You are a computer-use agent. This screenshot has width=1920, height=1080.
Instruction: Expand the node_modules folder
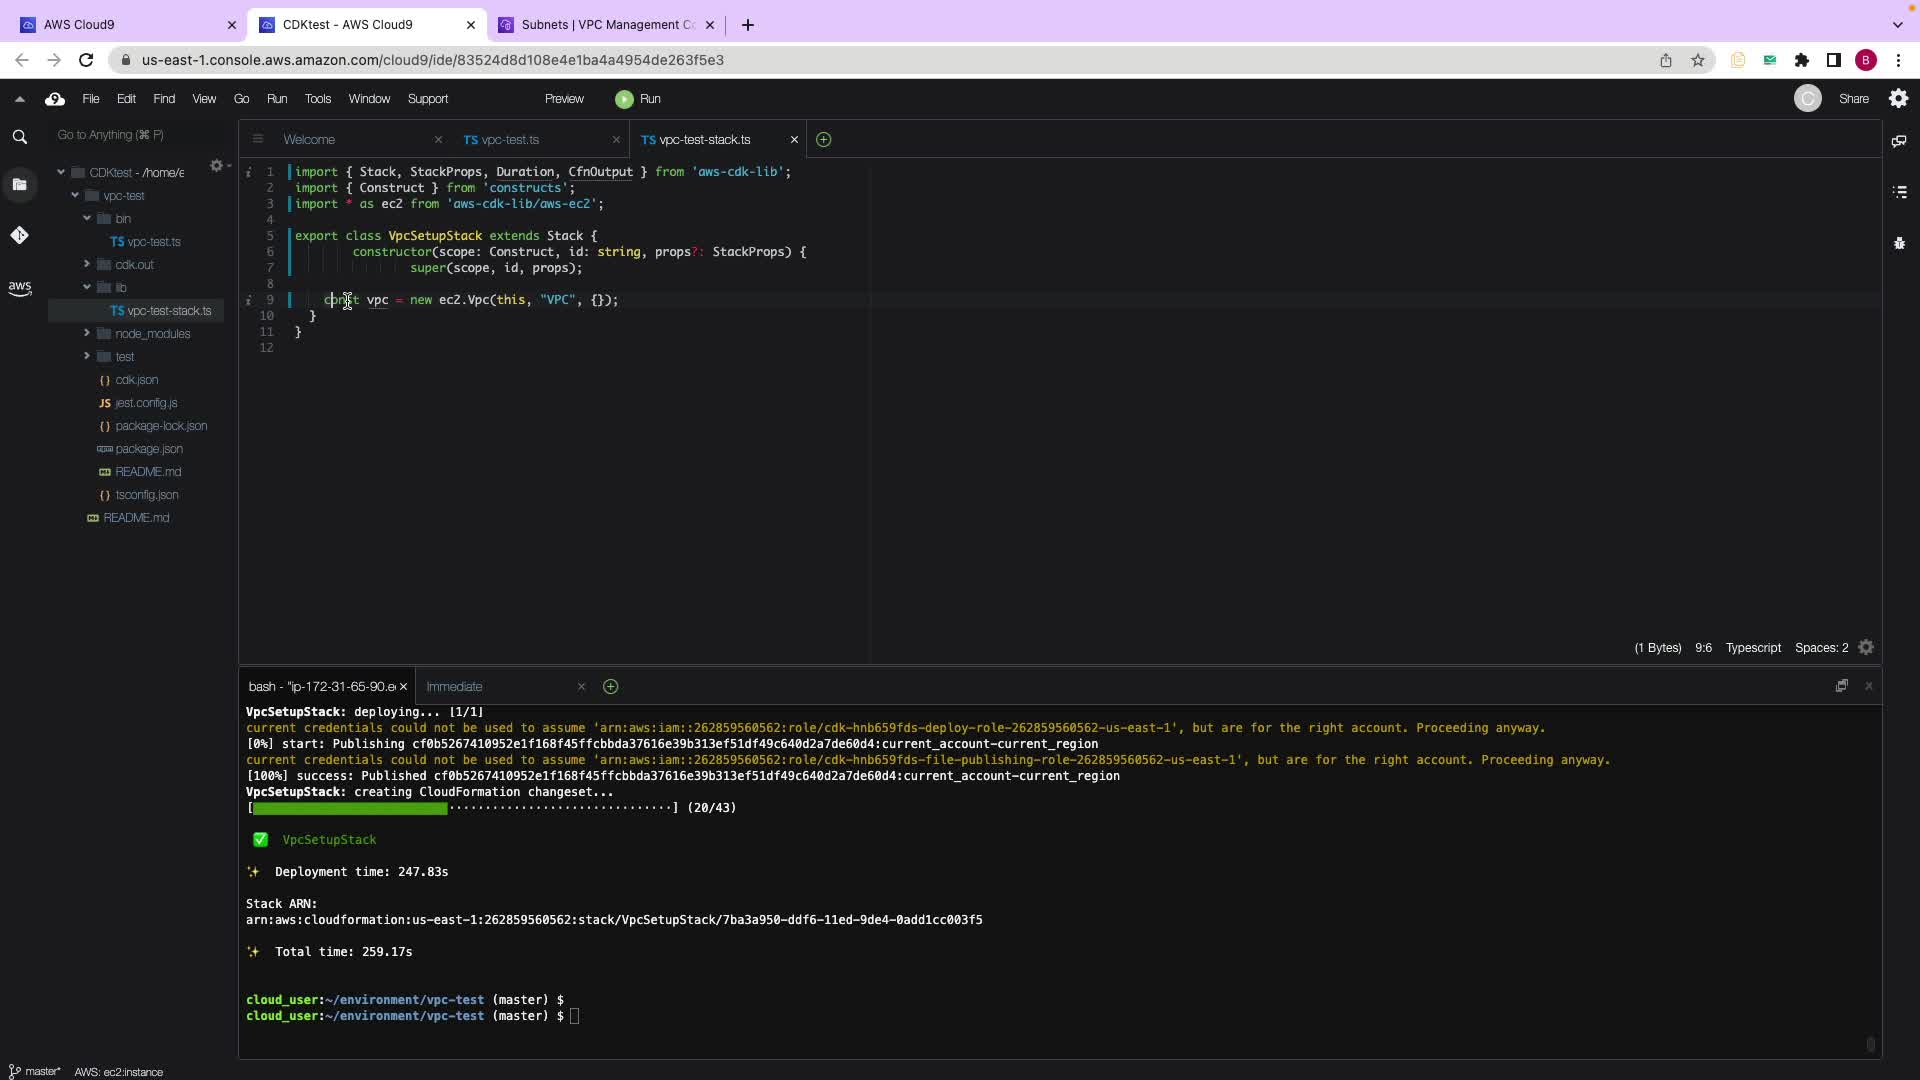click(x=87, y=334)
